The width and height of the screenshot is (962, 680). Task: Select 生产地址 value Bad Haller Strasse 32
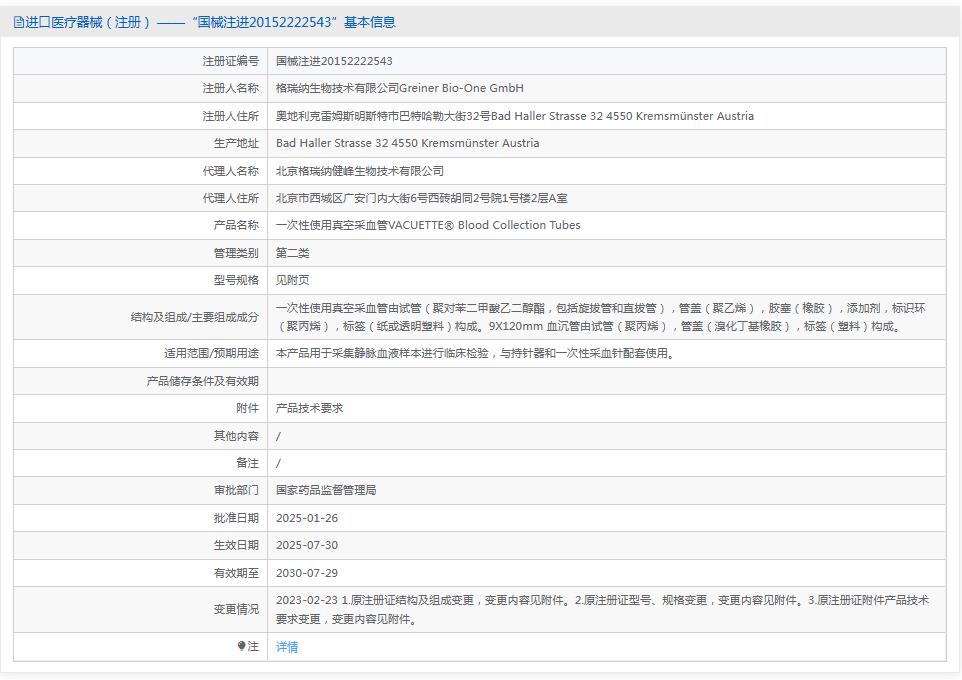click(x=407, y=143)
